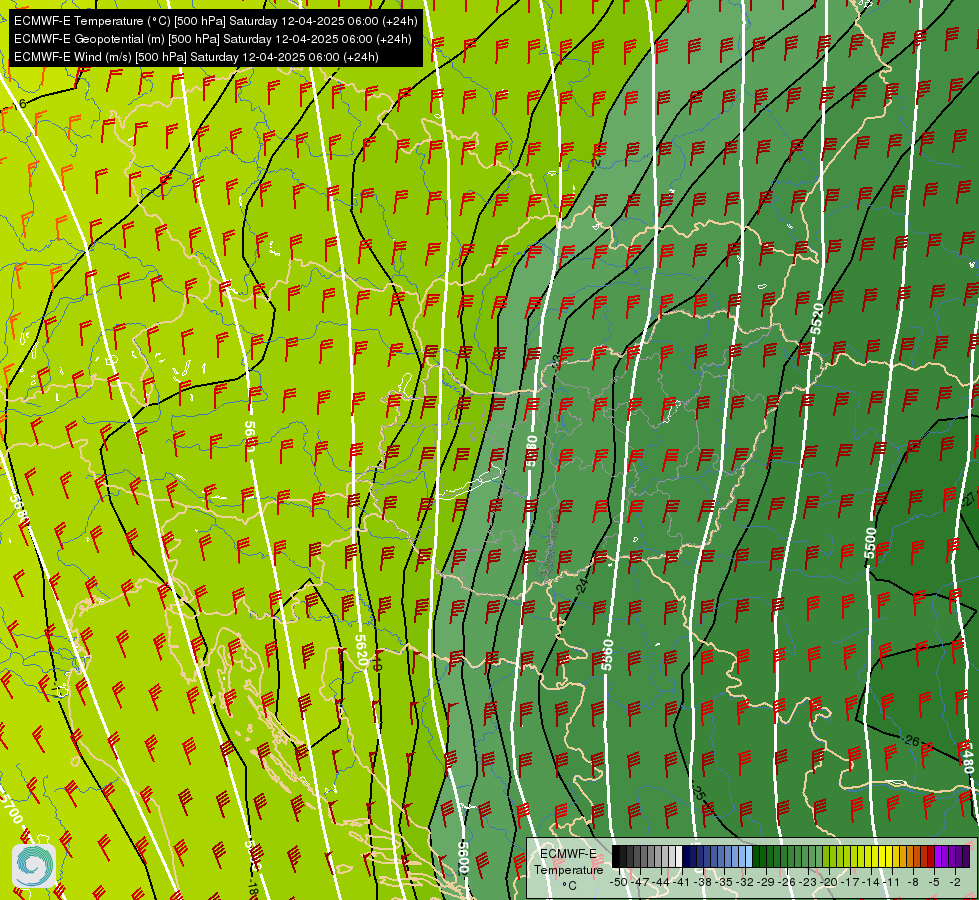979x900 pixels.
Task: Click the Wind (m/s) 500 hPa title line
Action: 196,57
